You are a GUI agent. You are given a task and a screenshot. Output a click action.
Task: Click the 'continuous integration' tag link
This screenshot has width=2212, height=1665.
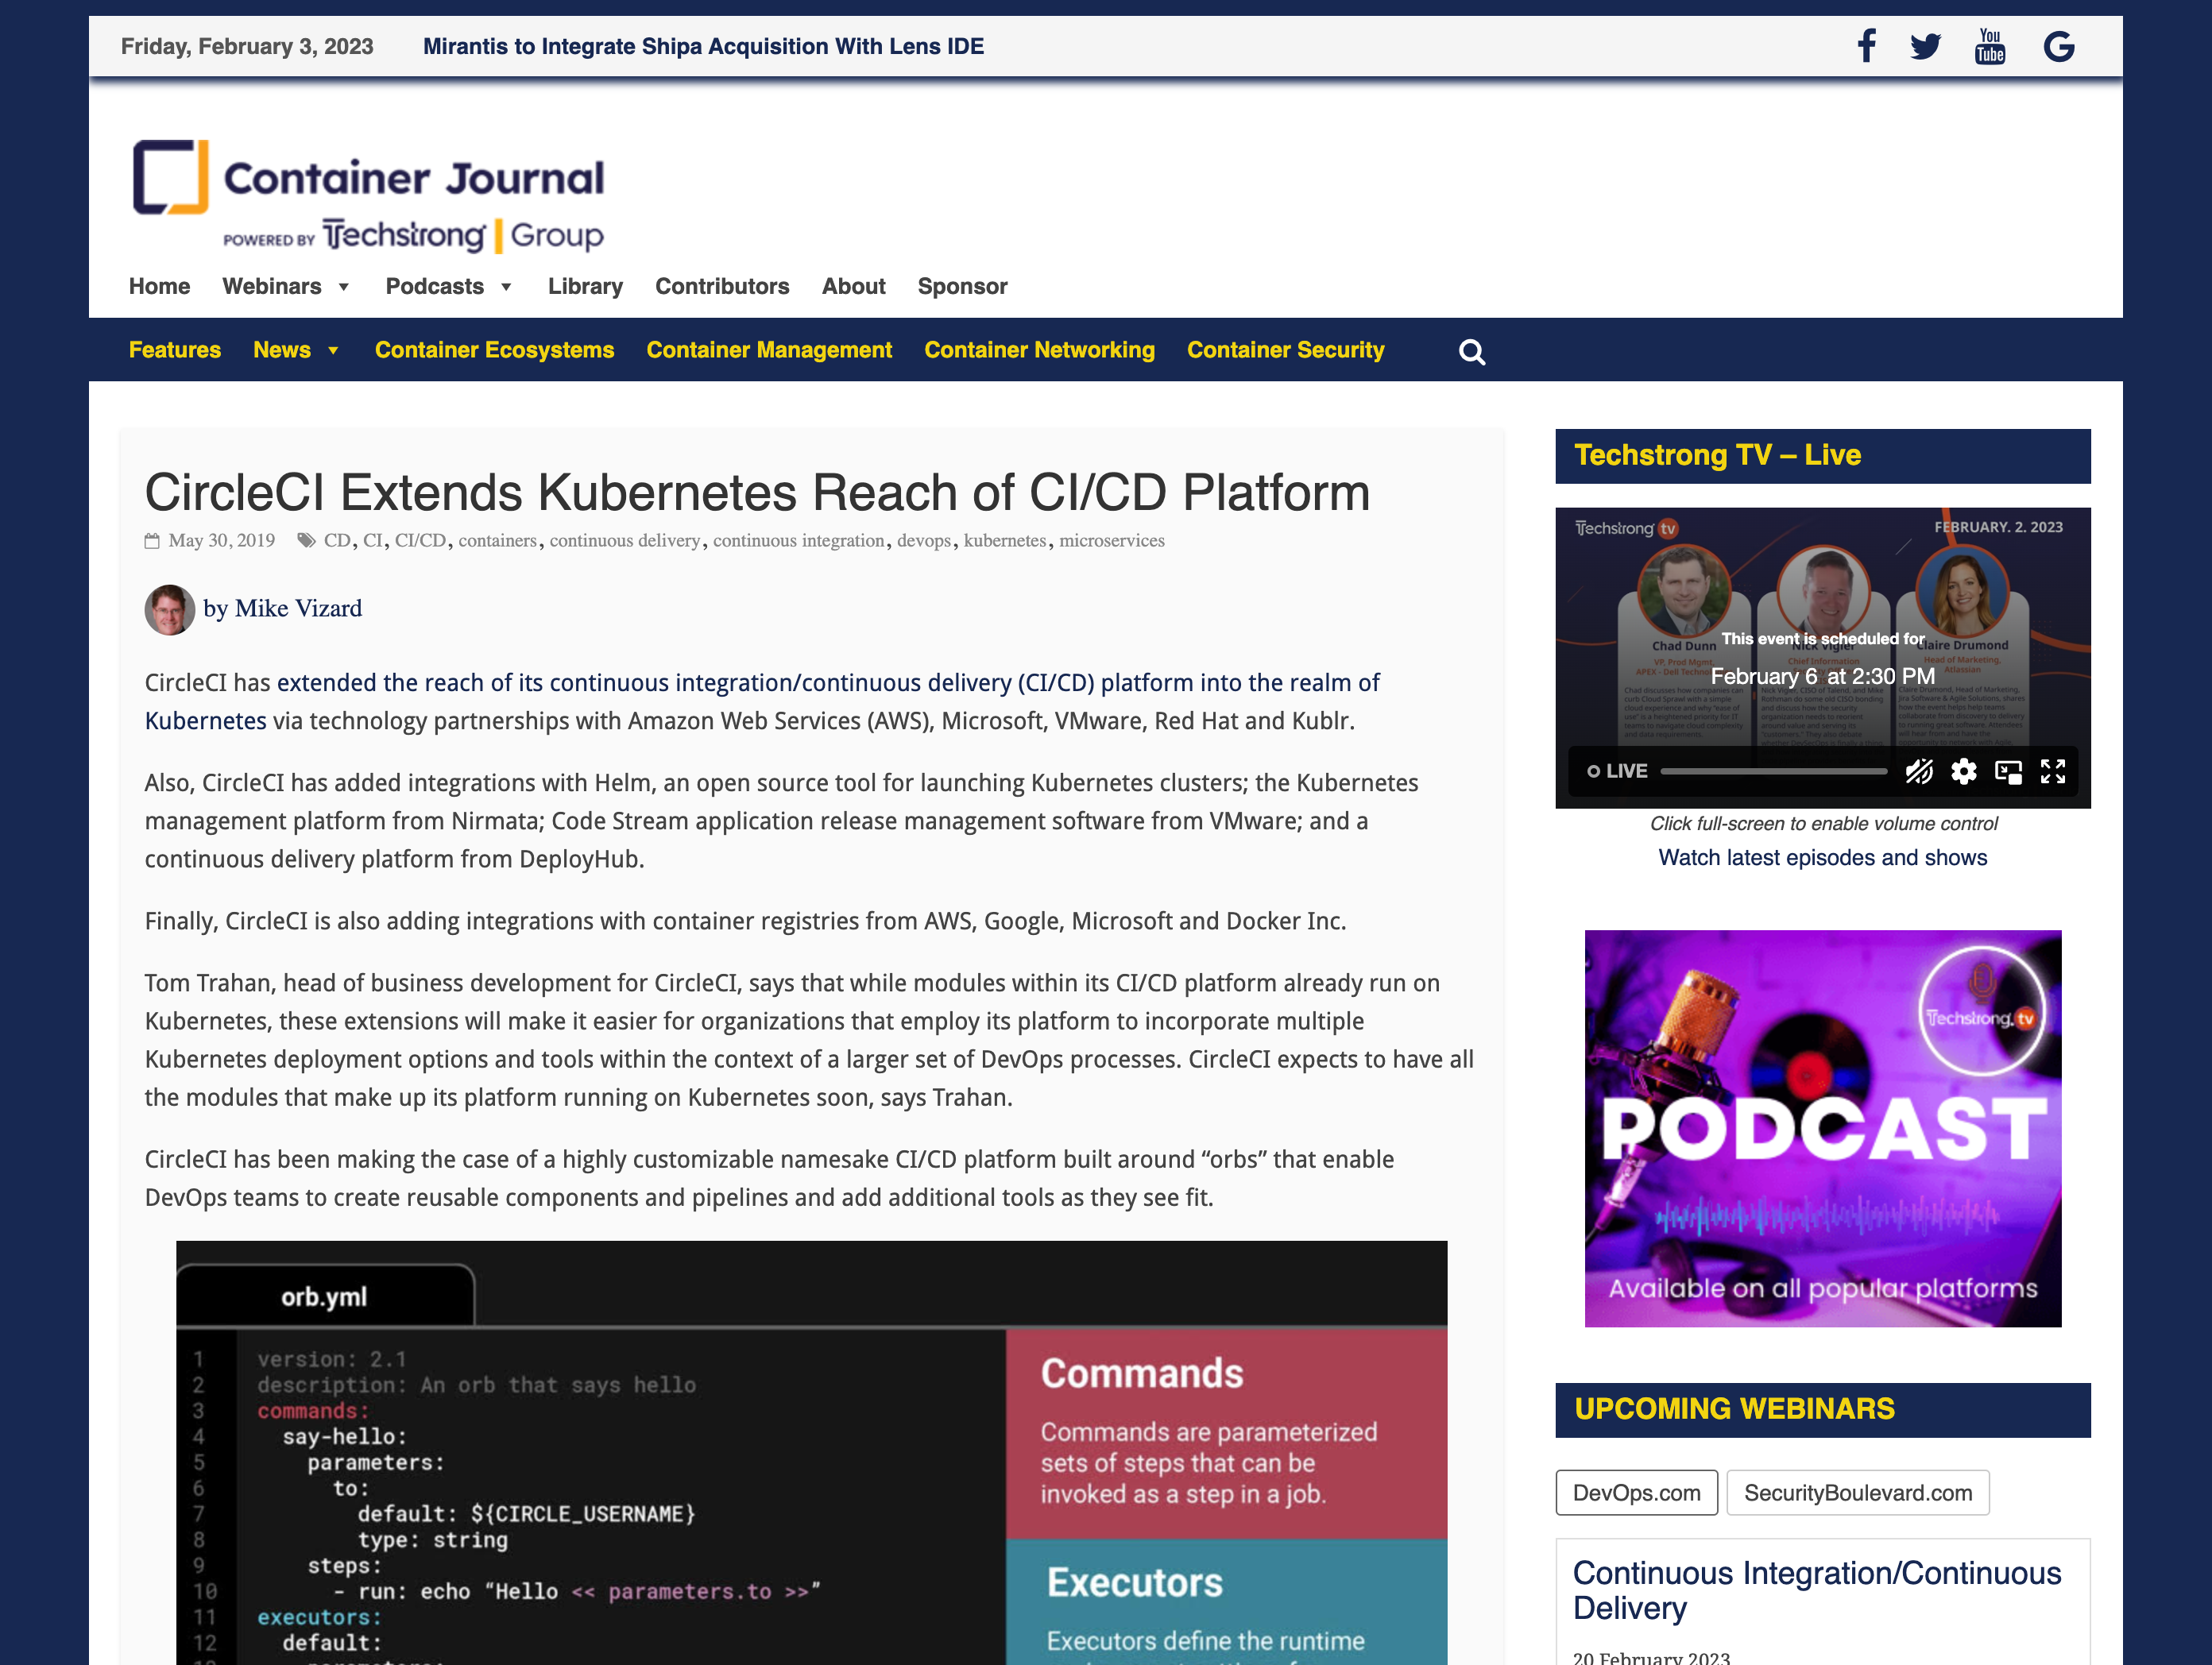click(x=799, y=540)
